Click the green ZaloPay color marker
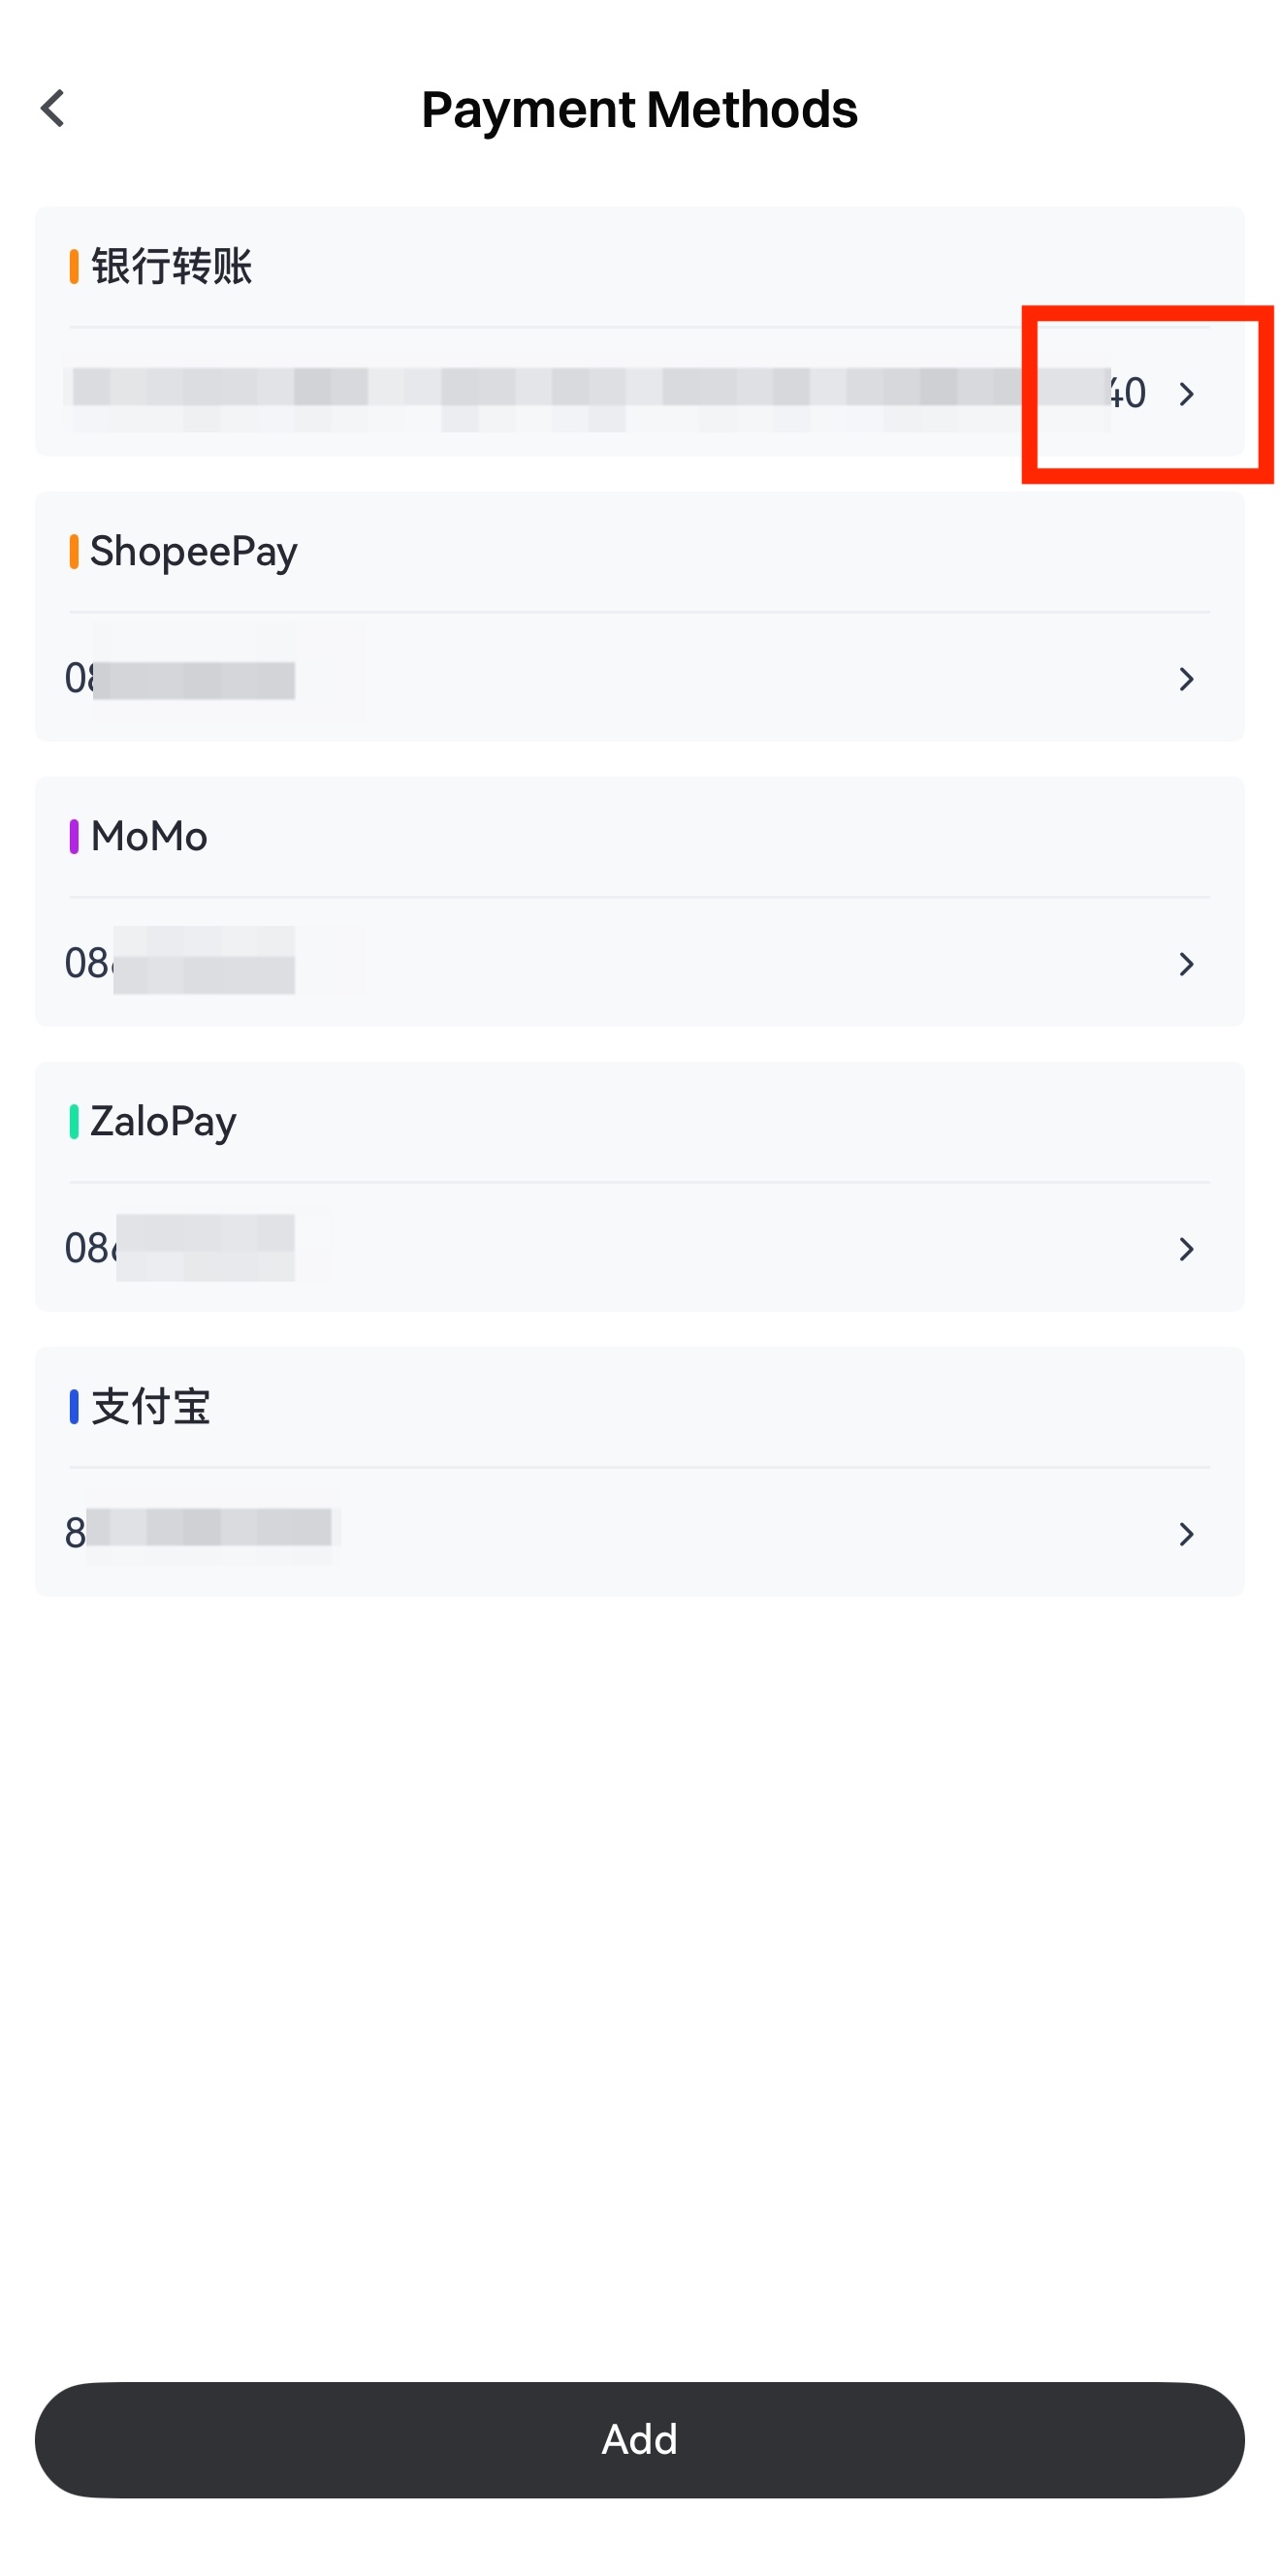This screenshot has width=1280, height=2576. (x=74, y=1122)
